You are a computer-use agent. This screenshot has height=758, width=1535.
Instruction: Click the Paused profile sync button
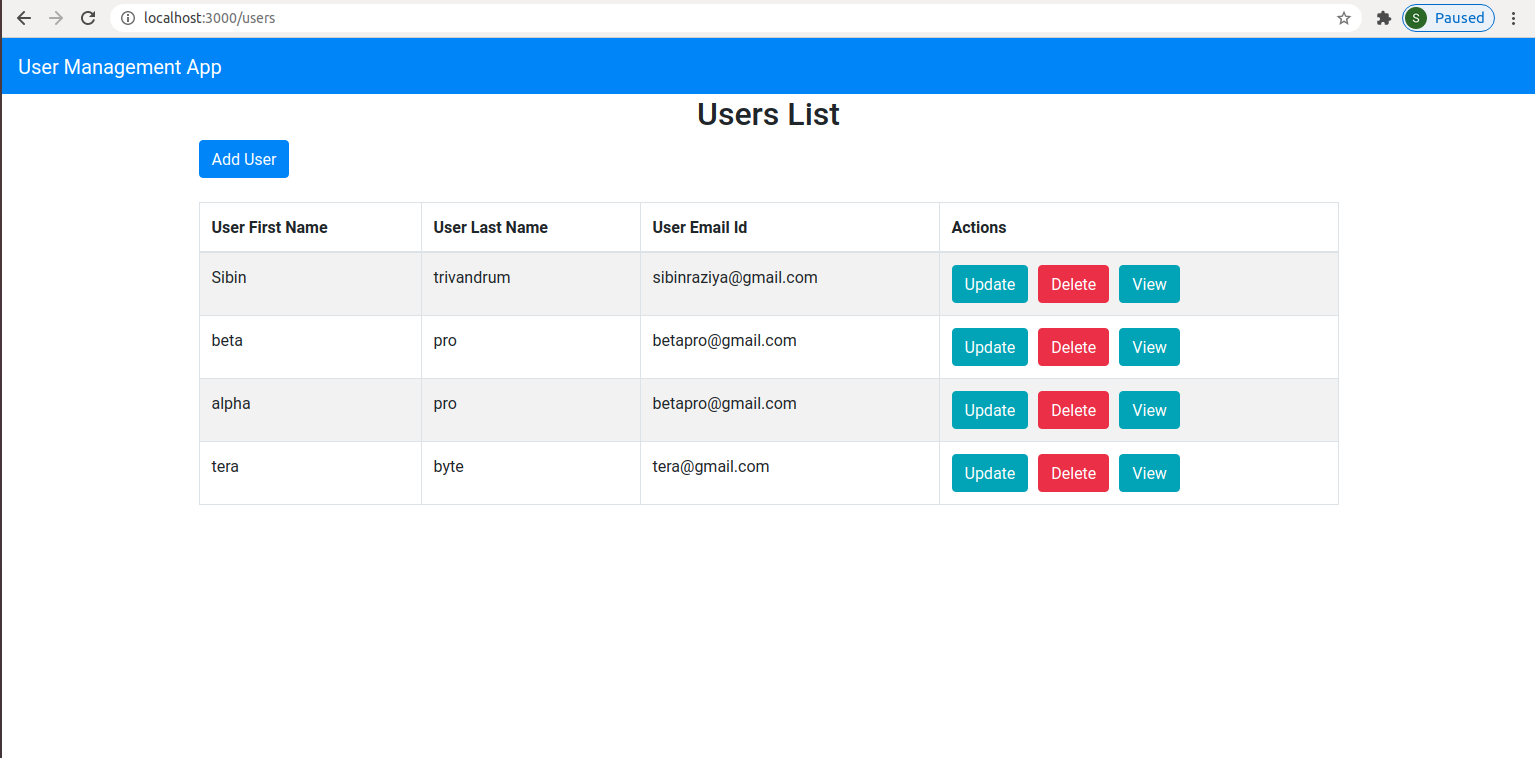[1448, 18]
